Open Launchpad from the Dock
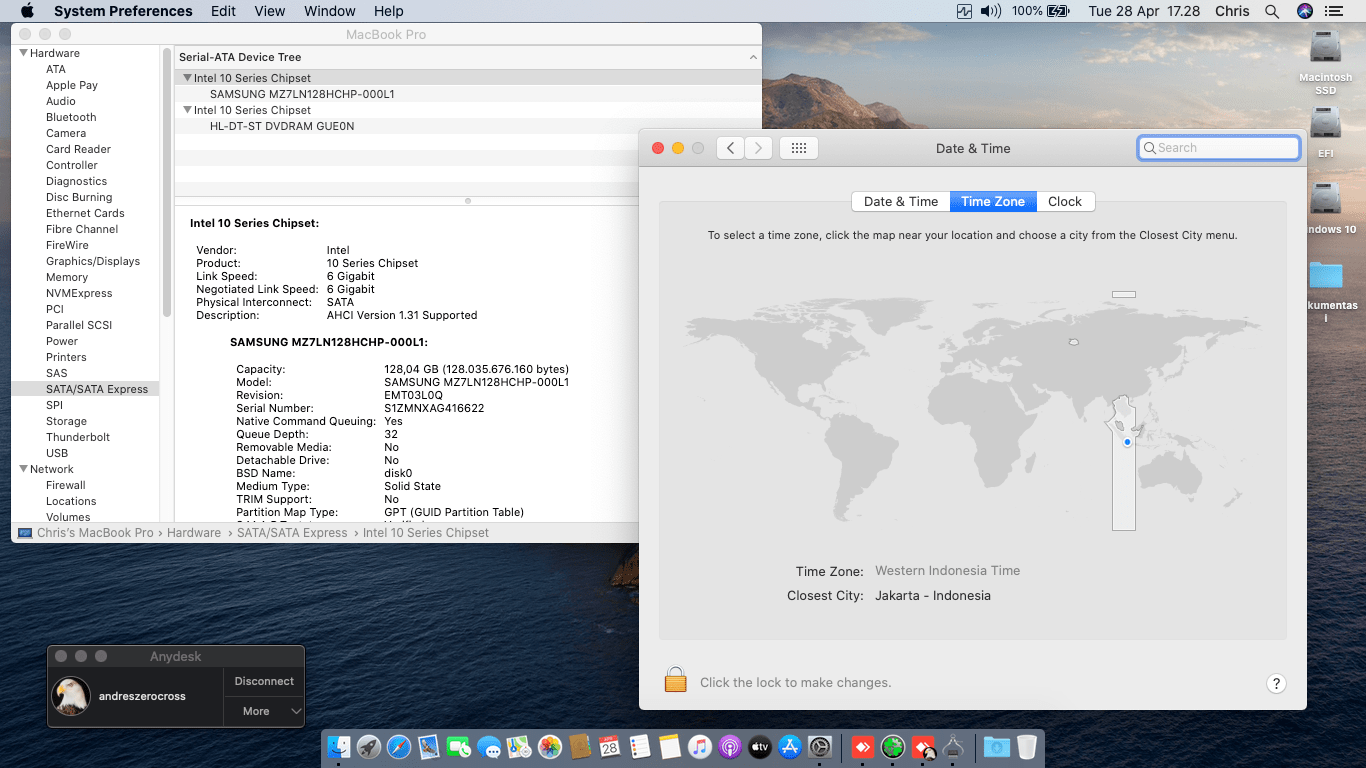 click(369, 747)
